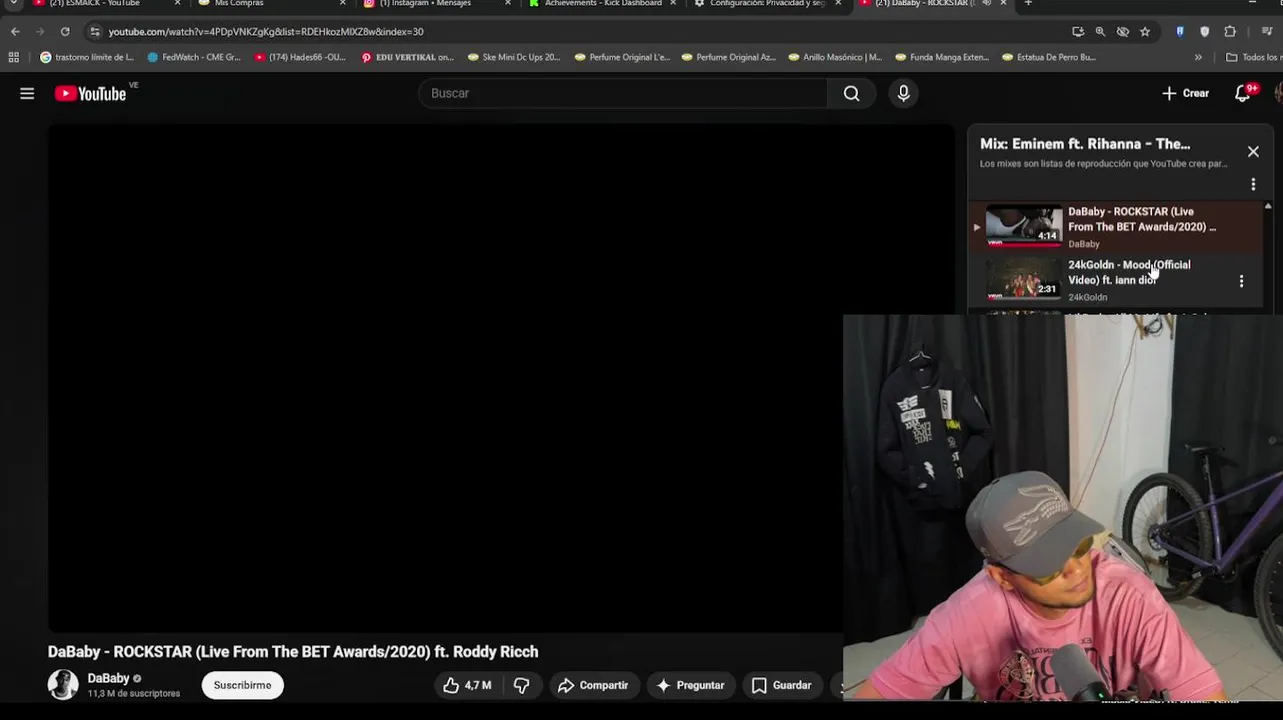Click the search magnifier button

click(851, 93)
